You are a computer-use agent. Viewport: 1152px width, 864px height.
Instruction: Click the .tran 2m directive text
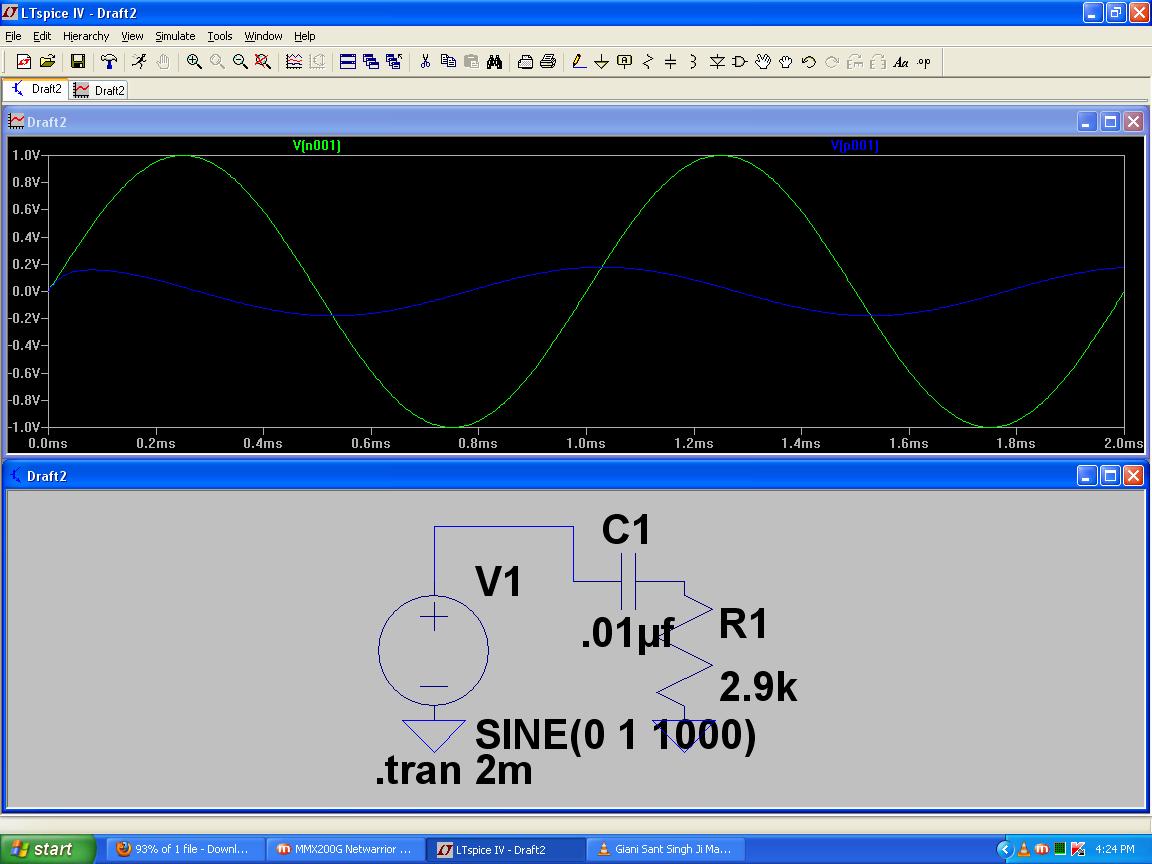(453, 771)
